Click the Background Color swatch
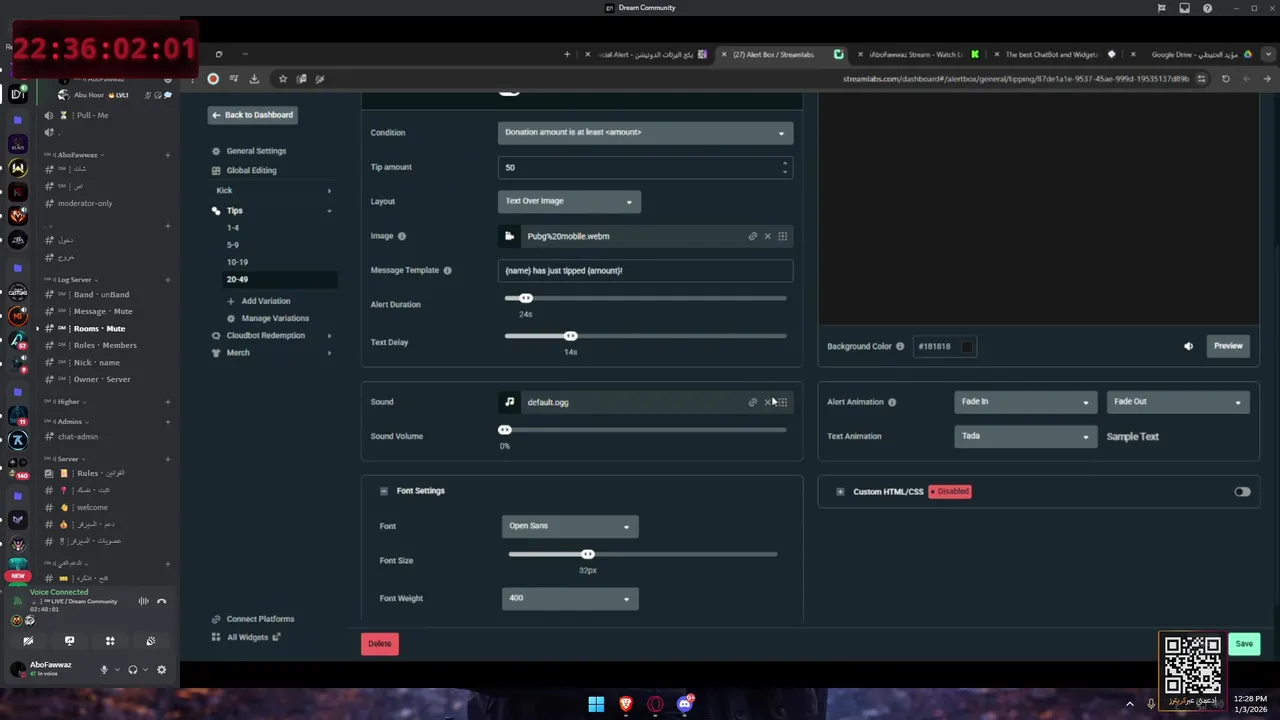Screen dimensions: 1280x720 point(967,346)
